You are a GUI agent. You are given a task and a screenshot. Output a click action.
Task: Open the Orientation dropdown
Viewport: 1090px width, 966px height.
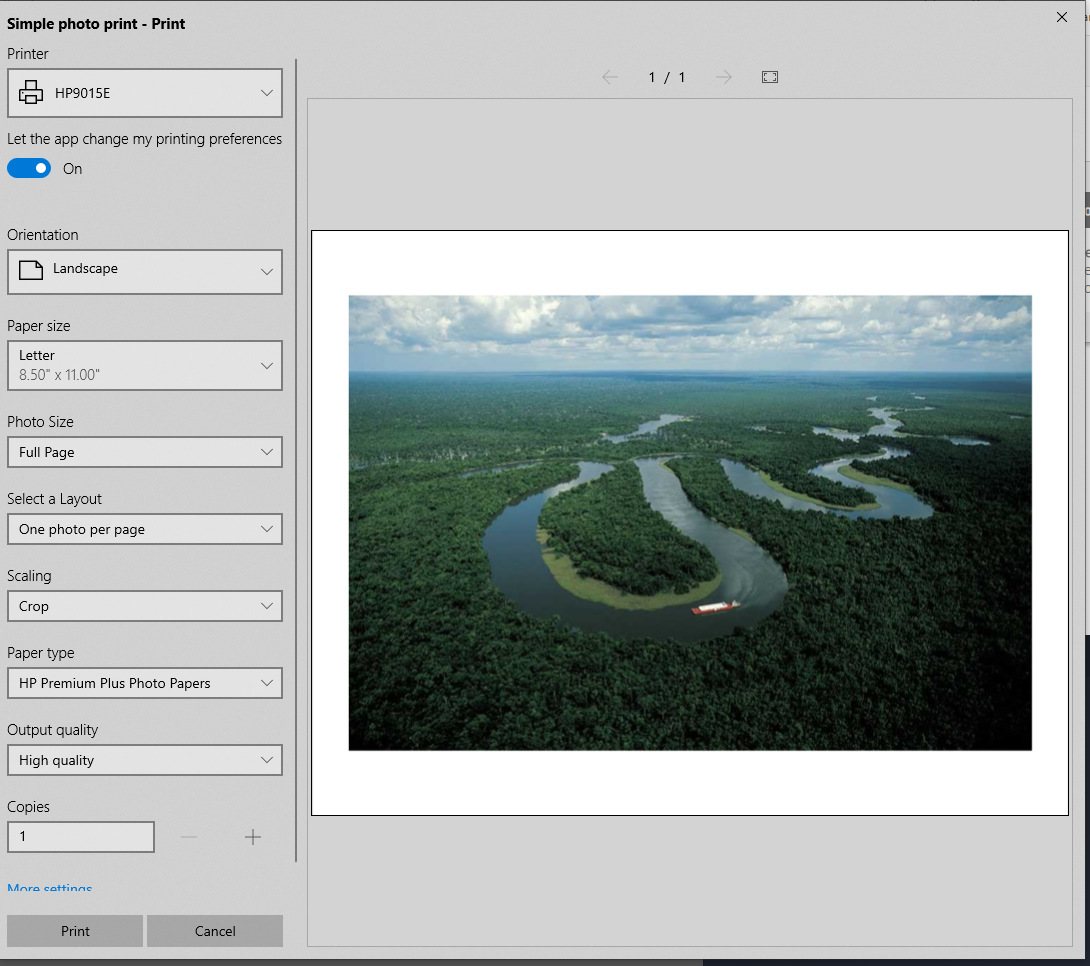[145, 272]
